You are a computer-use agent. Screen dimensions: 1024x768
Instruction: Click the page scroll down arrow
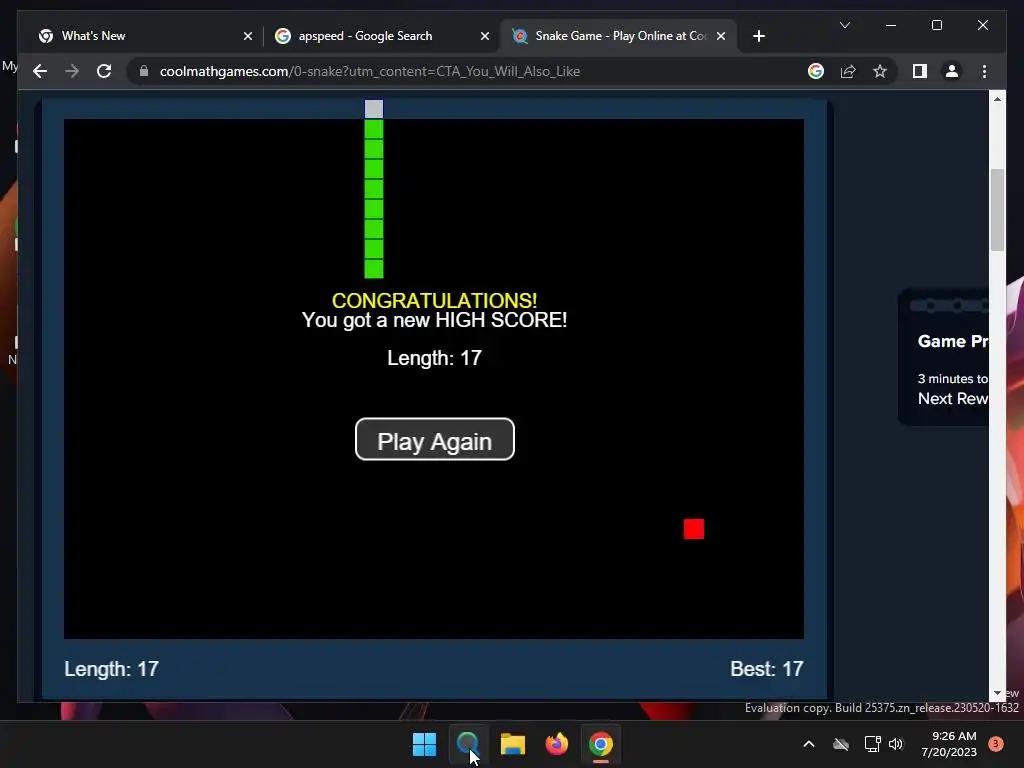(997, 693)
